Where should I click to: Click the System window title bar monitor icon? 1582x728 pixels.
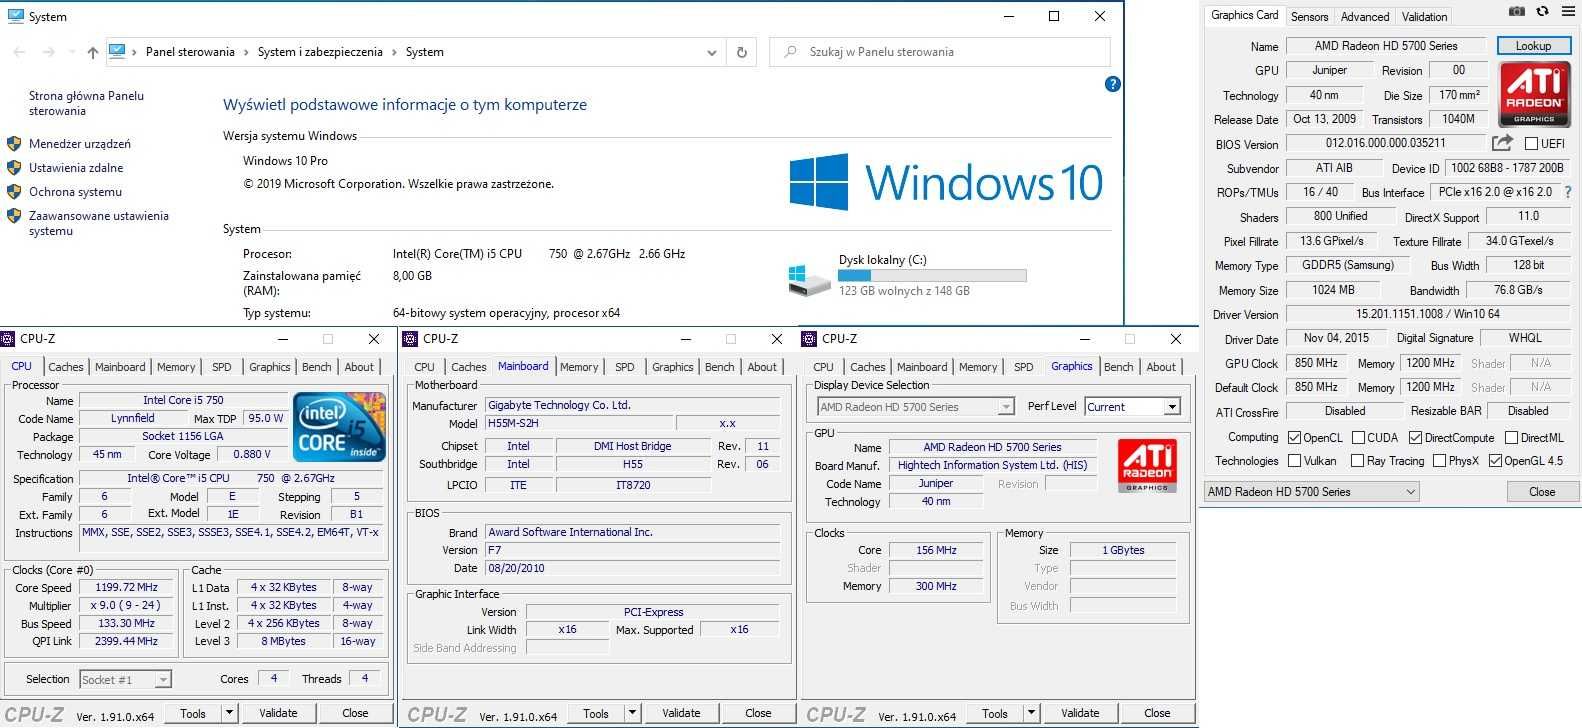point(15,16)
